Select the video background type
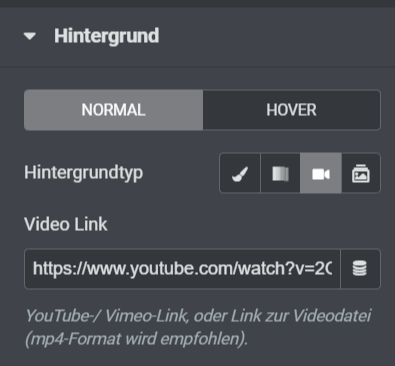This screenshot has width=395, height=366. coord(321,173)
